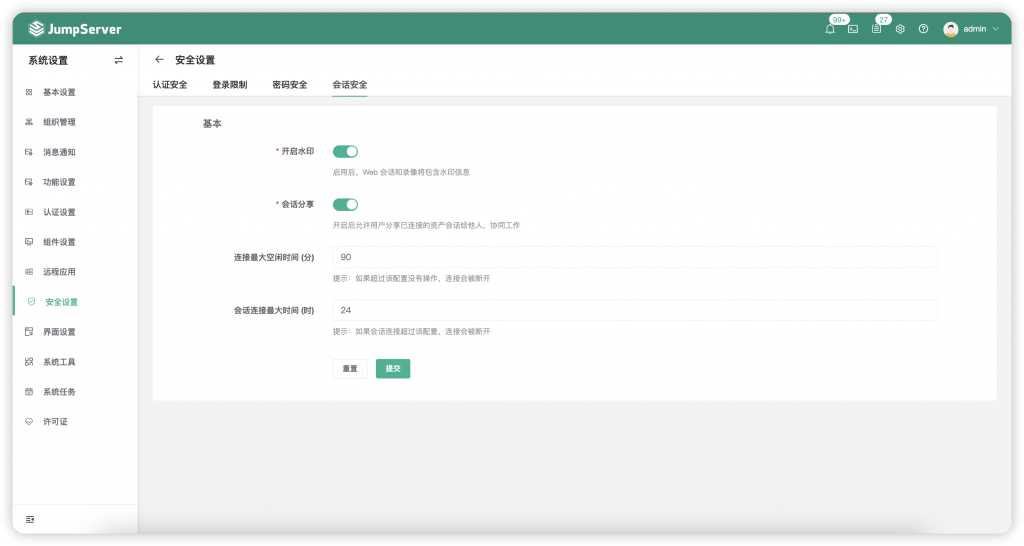This screenshot has width=1024, height=546.
Task: Click the 远程应用 sidebar icon
Action: [x=29, y=272]
